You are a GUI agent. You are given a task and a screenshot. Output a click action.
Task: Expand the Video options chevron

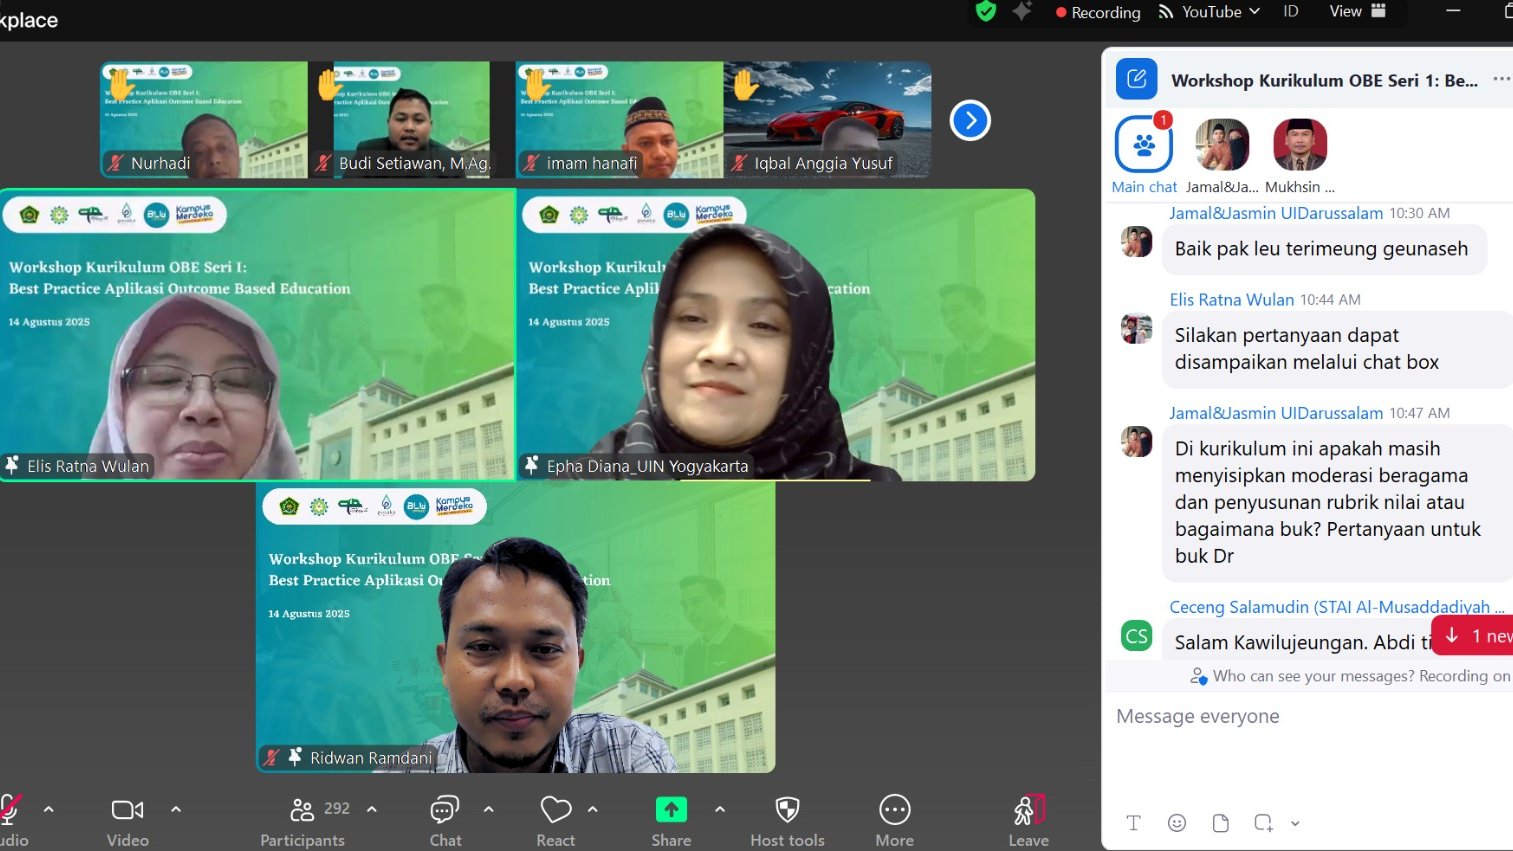tap(176, 810)
